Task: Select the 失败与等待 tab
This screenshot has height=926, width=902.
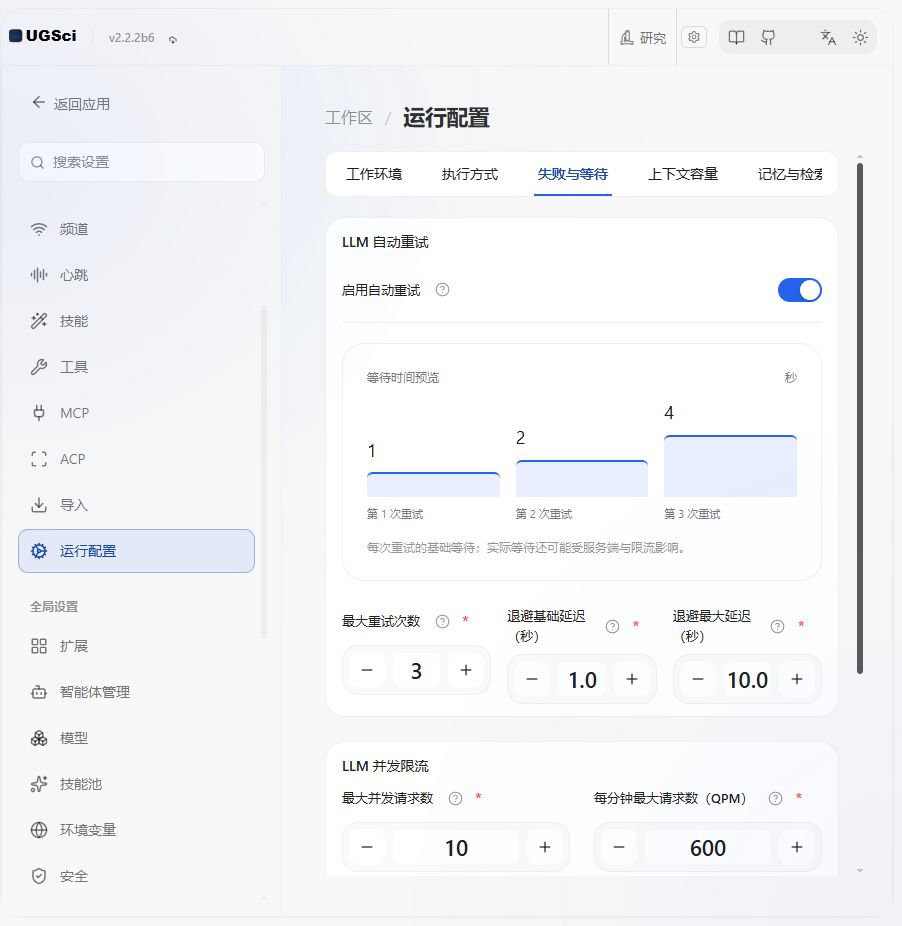Action: pos(572,174)
